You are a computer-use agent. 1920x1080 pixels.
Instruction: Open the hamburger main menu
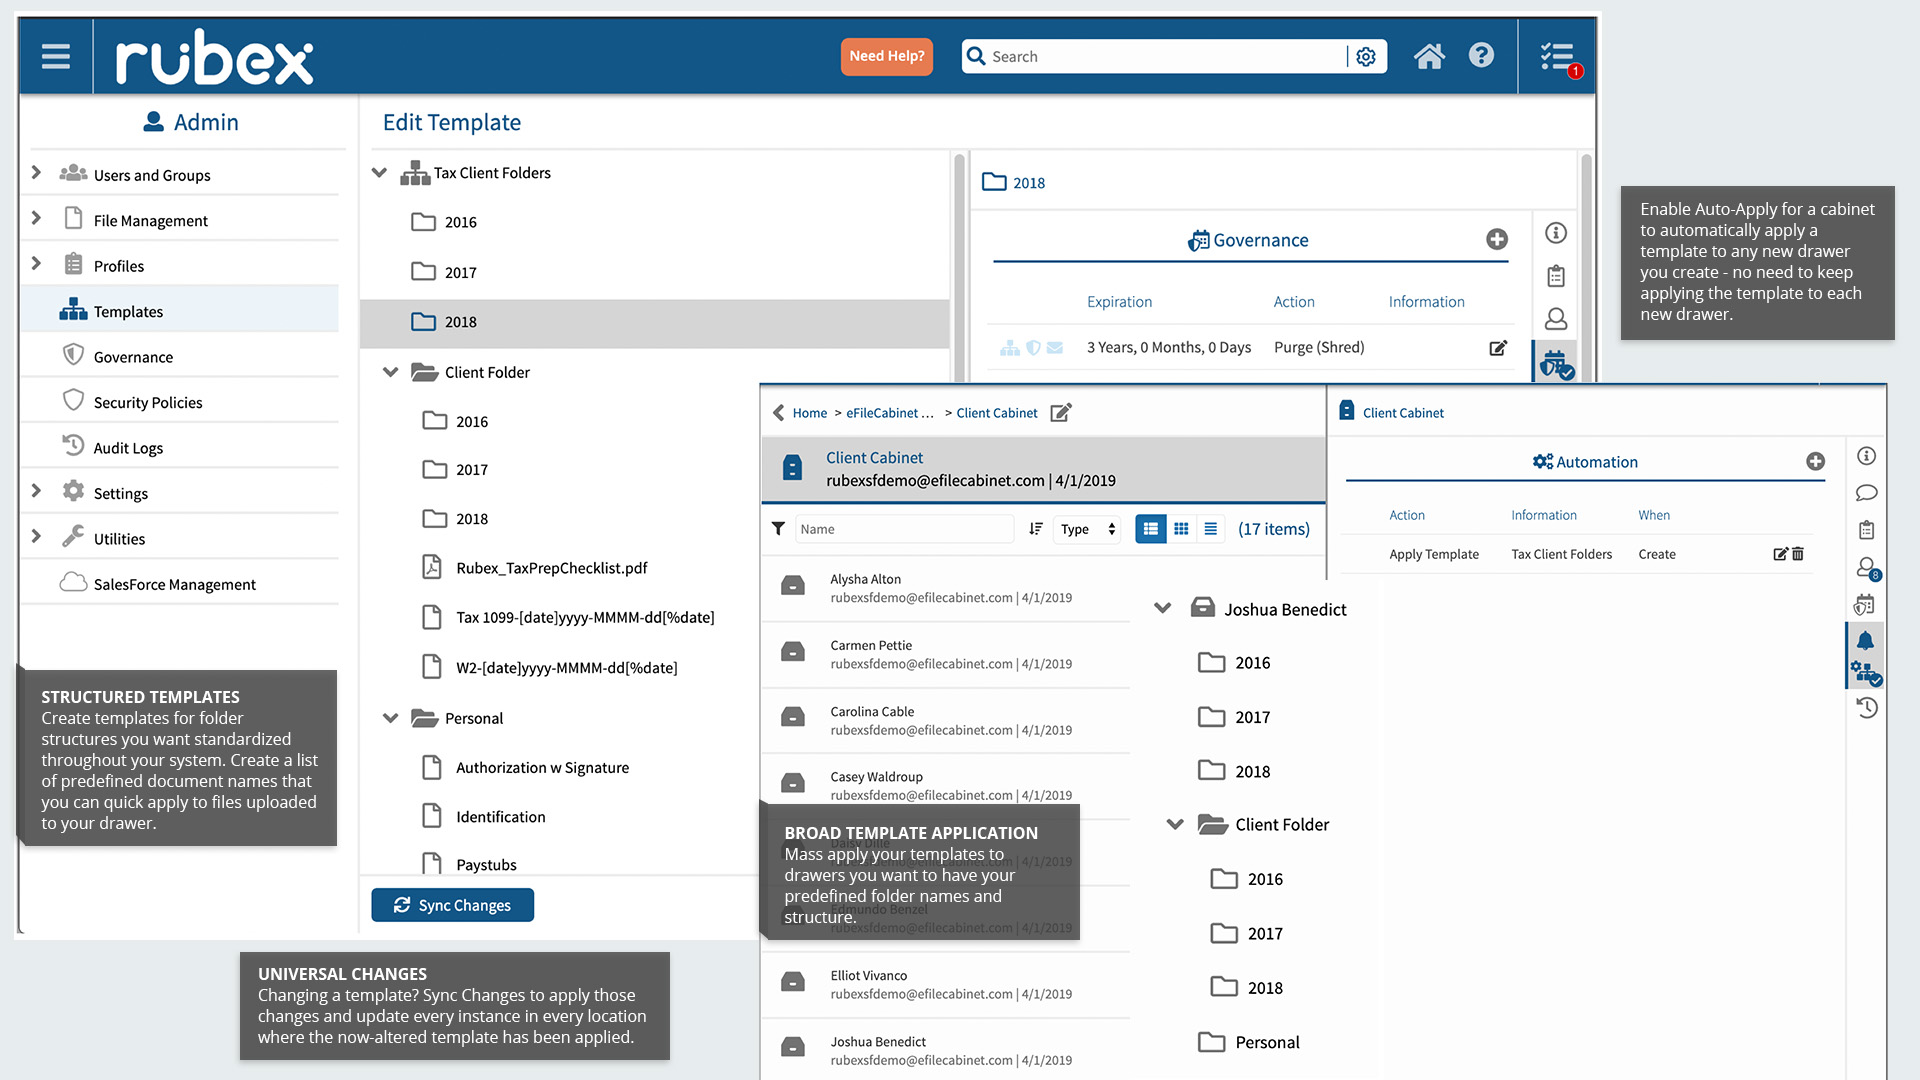56,57
